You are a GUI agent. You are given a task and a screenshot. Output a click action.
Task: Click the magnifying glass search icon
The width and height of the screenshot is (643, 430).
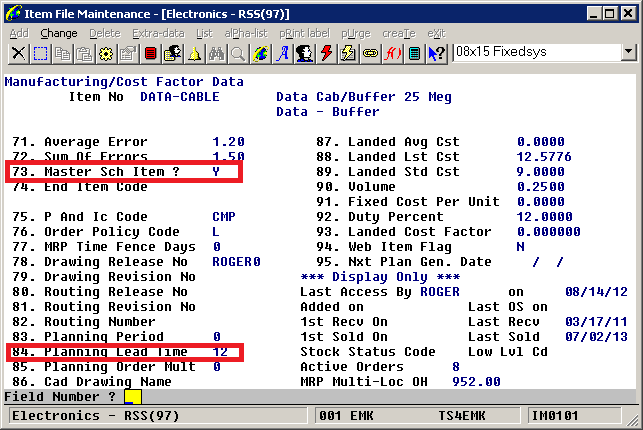click(x=238, y=53)
